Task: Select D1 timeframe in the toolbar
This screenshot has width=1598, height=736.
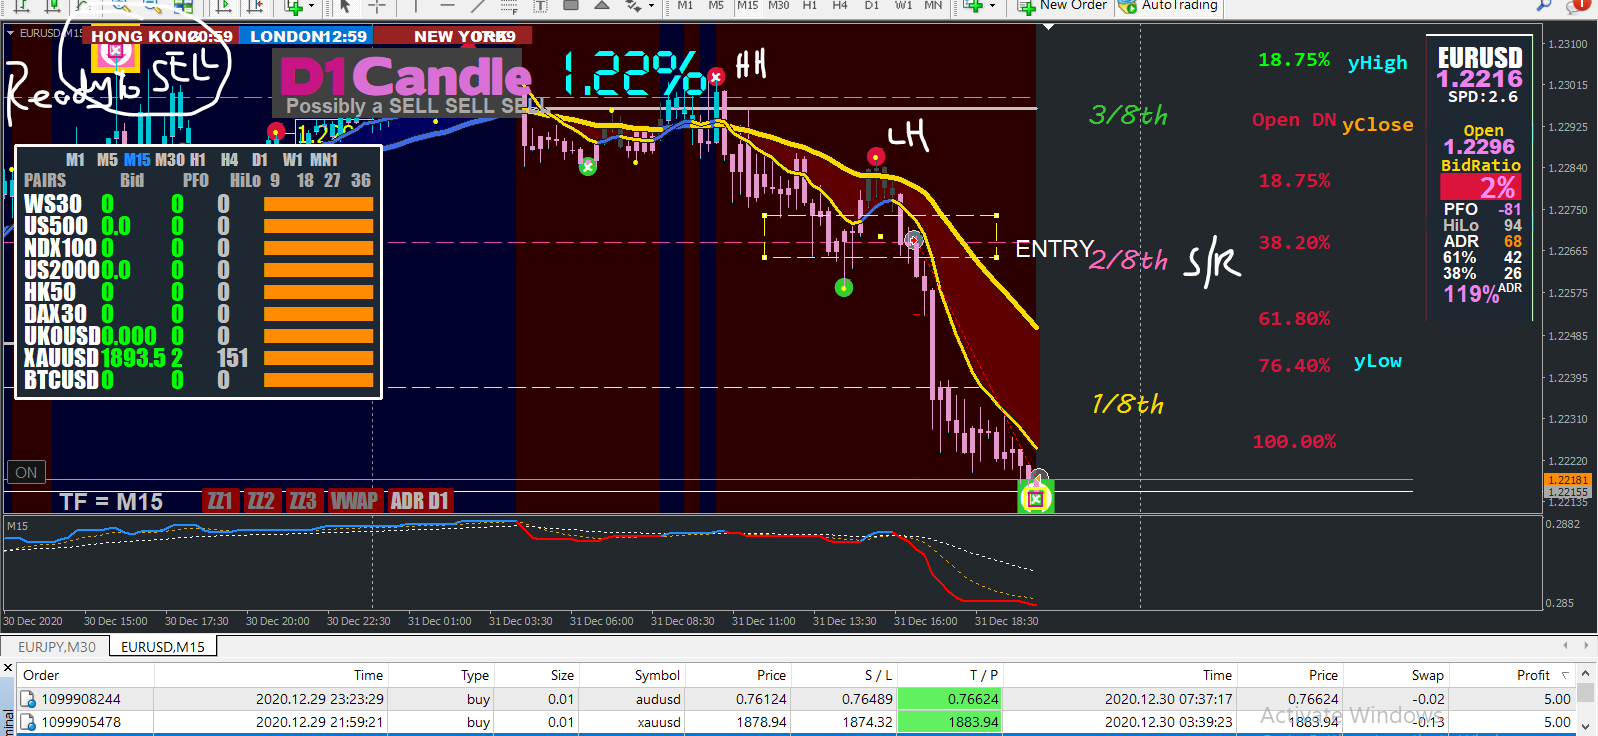Action: [872, 5]
